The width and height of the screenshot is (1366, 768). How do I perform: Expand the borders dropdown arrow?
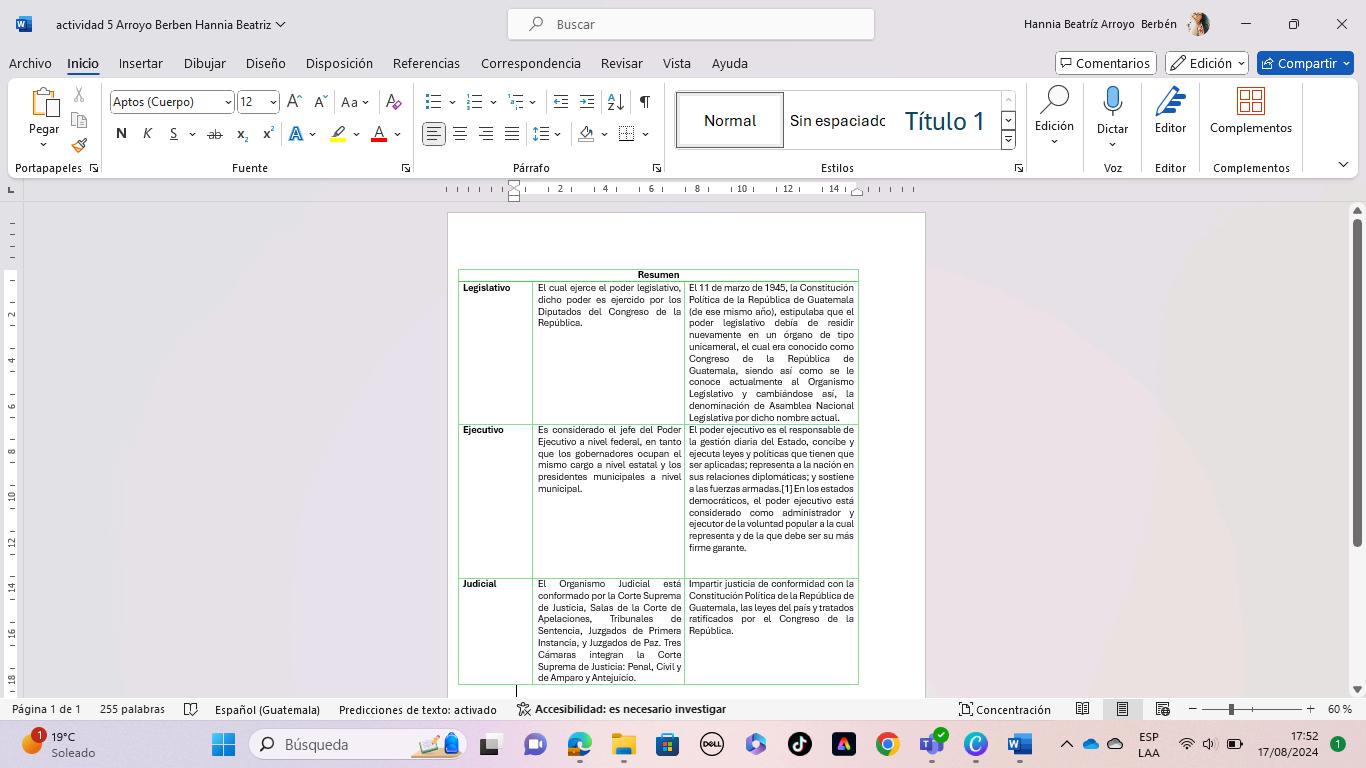(x=646, y=134)
